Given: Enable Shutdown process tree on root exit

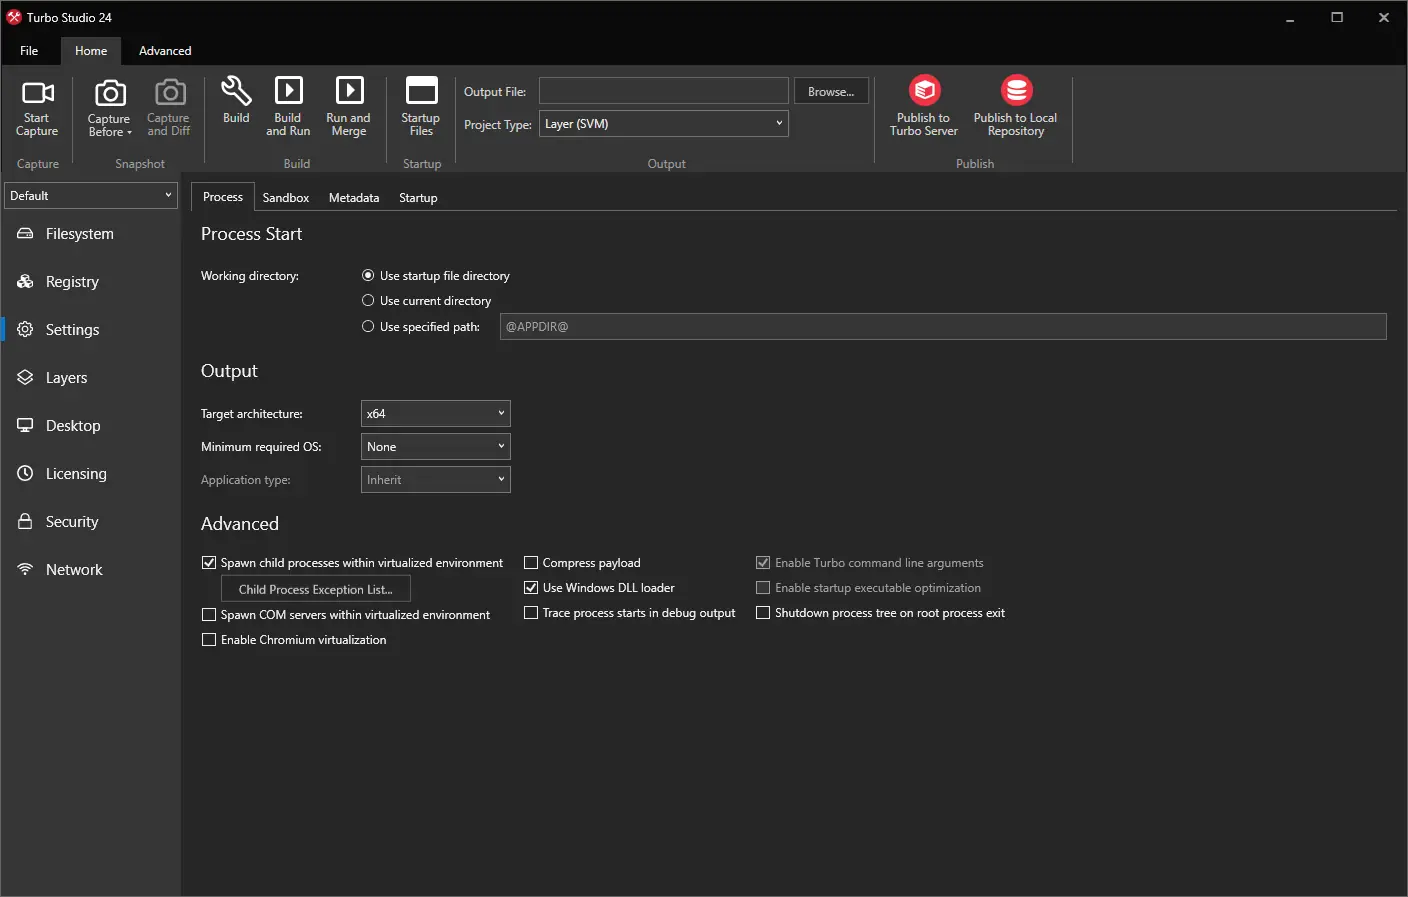Looking at the screenshot, I should [763, 613].
